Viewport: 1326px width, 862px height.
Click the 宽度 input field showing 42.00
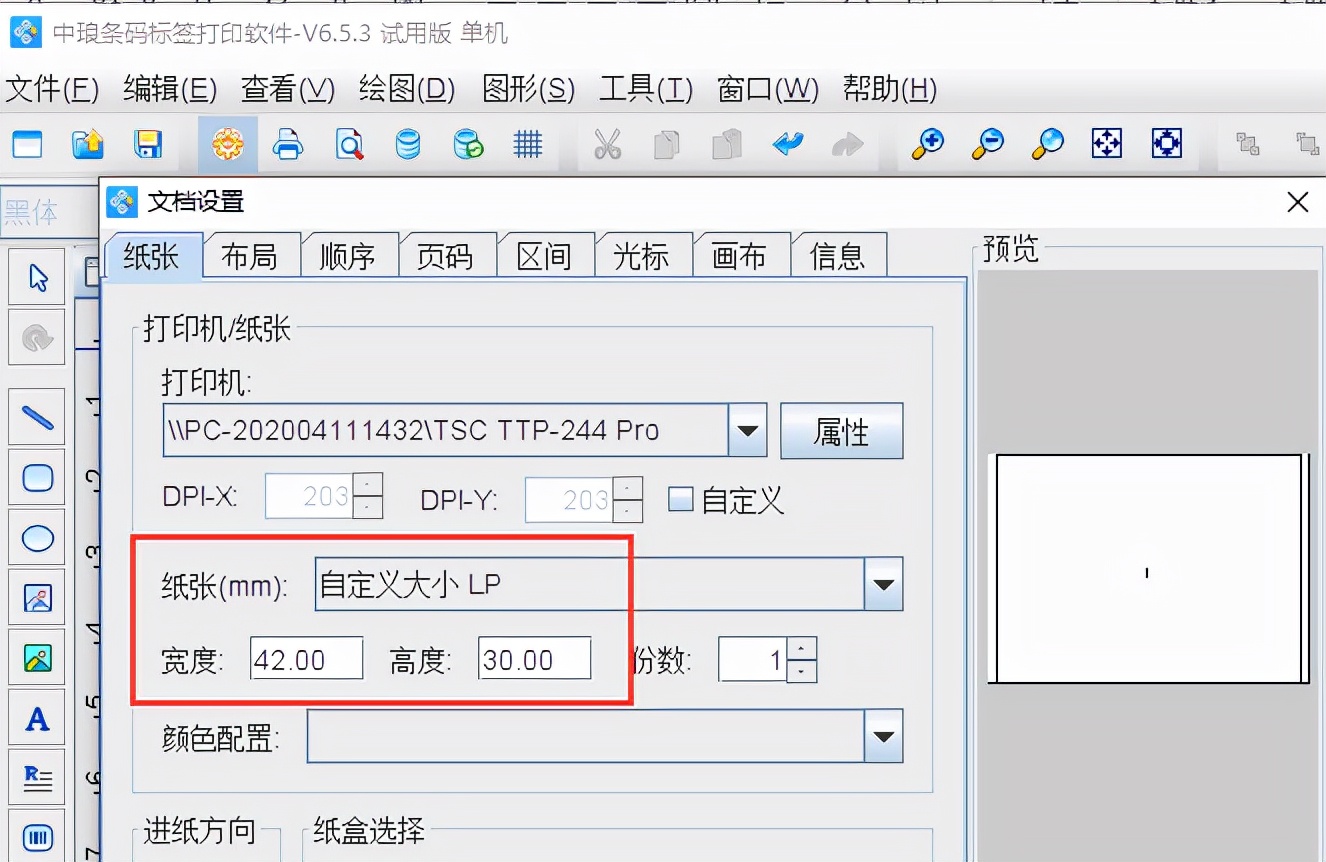306,658
